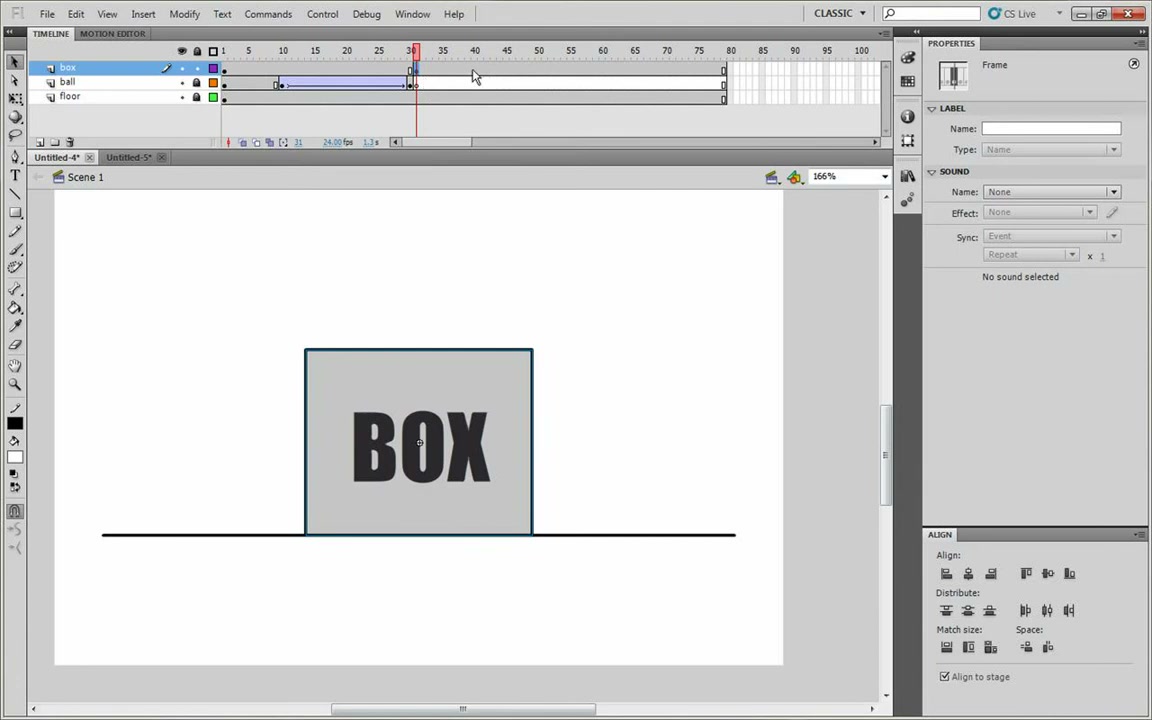
Task: Toggle visibility dot of floor layer
Action: click(182, 97)
